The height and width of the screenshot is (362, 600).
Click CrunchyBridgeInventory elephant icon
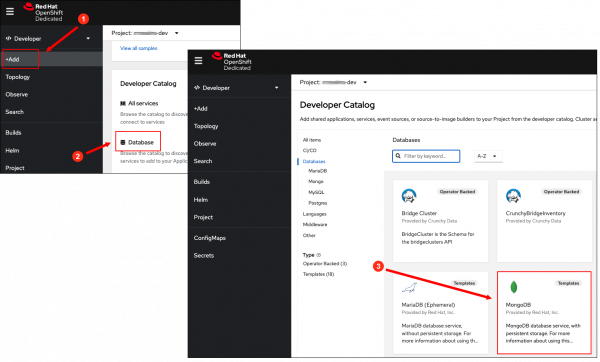point(513,196)
